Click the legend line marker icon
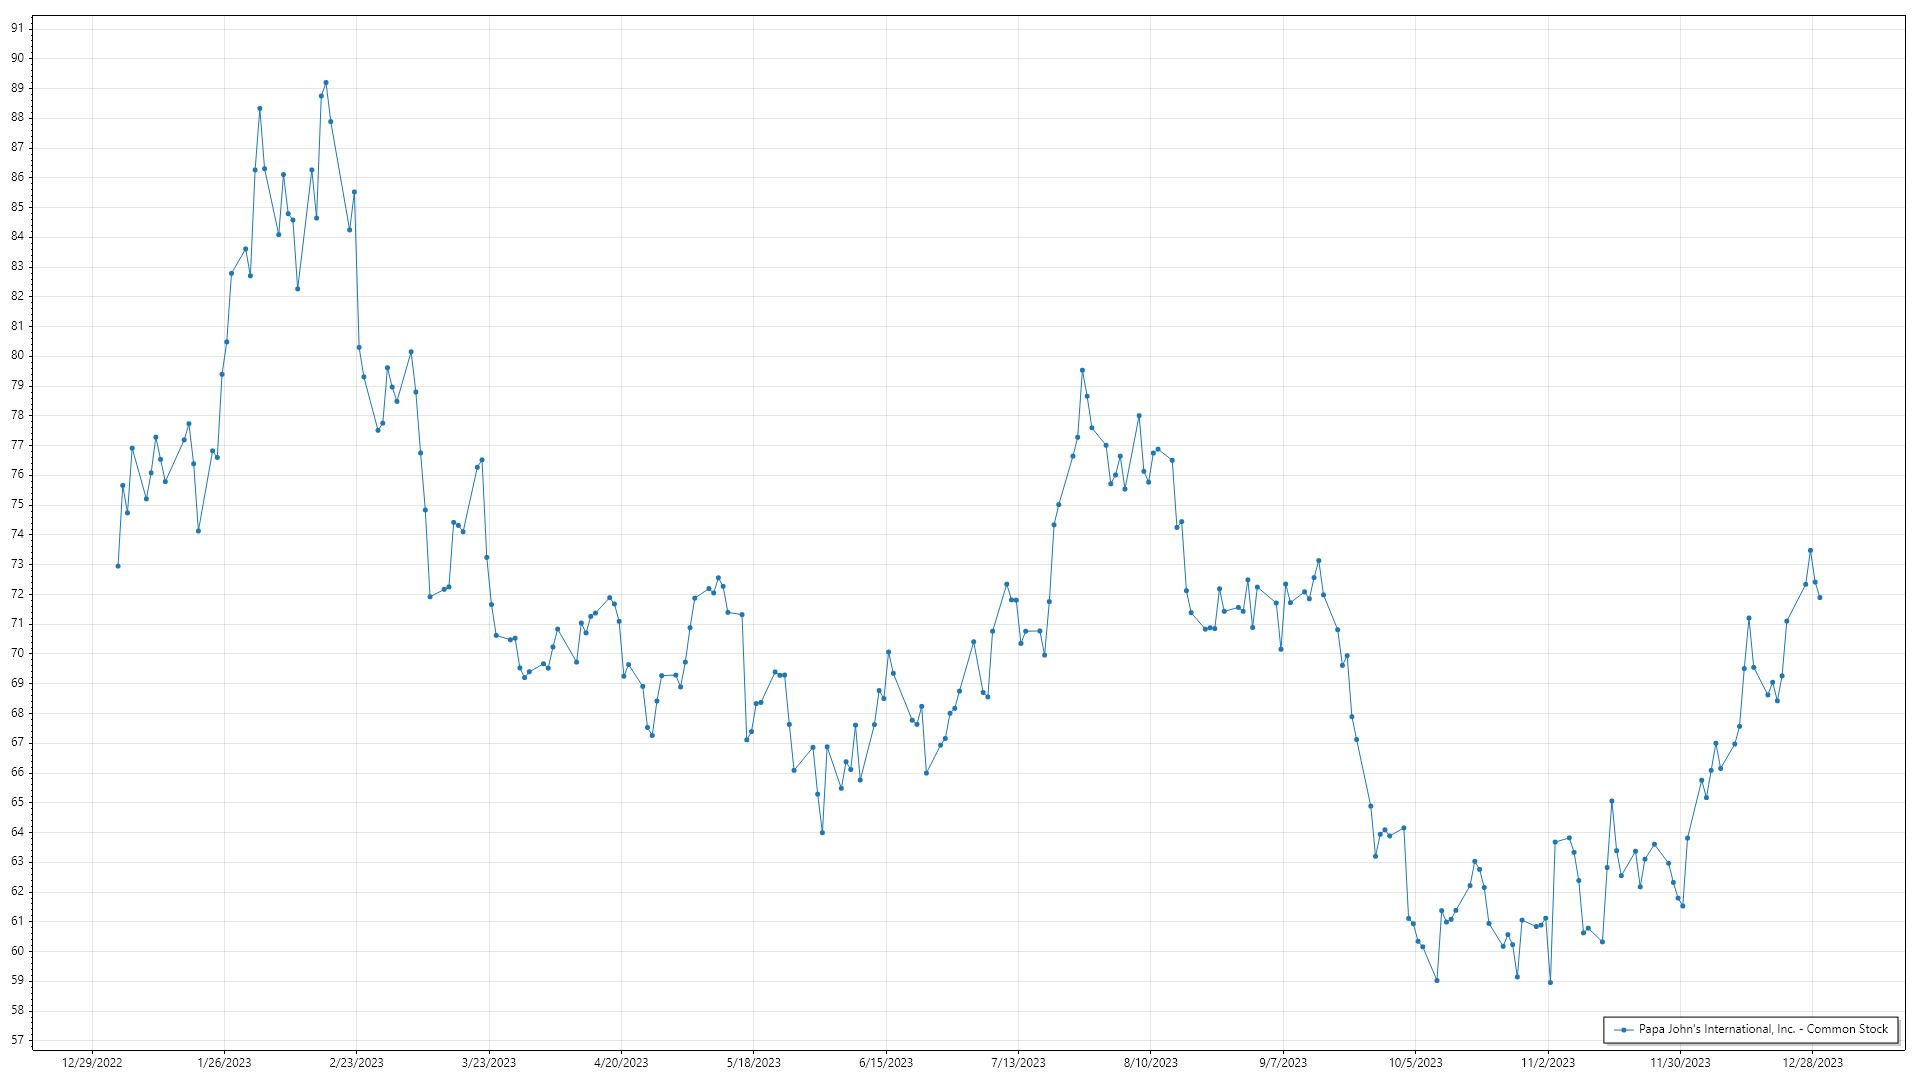The width and height of the screenshot is (1920, 1080). pos(1623,1029)
